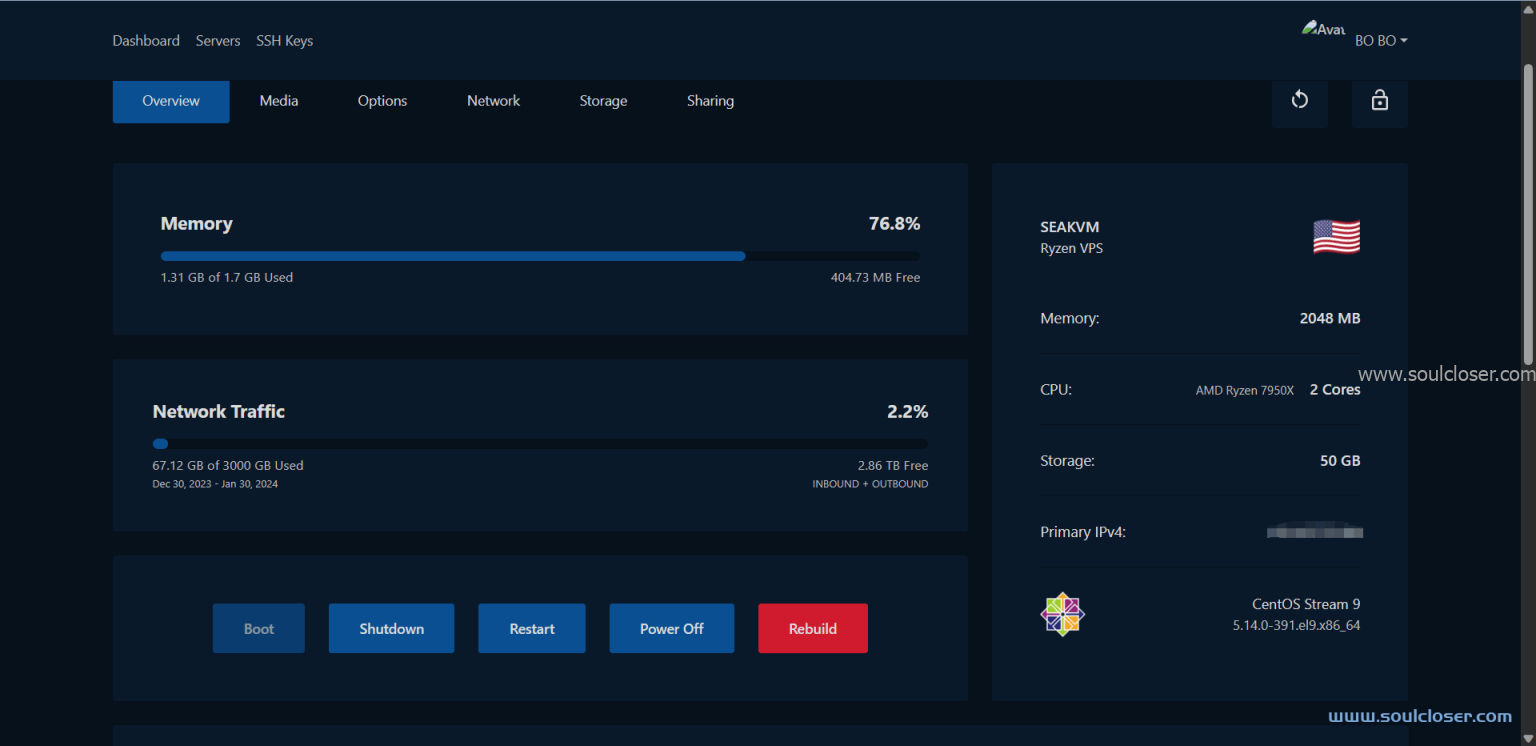Screen dimensions: 1536x746
Task: Click the user avatar image
Action: pyautogui.click(x=1323, y=30)
